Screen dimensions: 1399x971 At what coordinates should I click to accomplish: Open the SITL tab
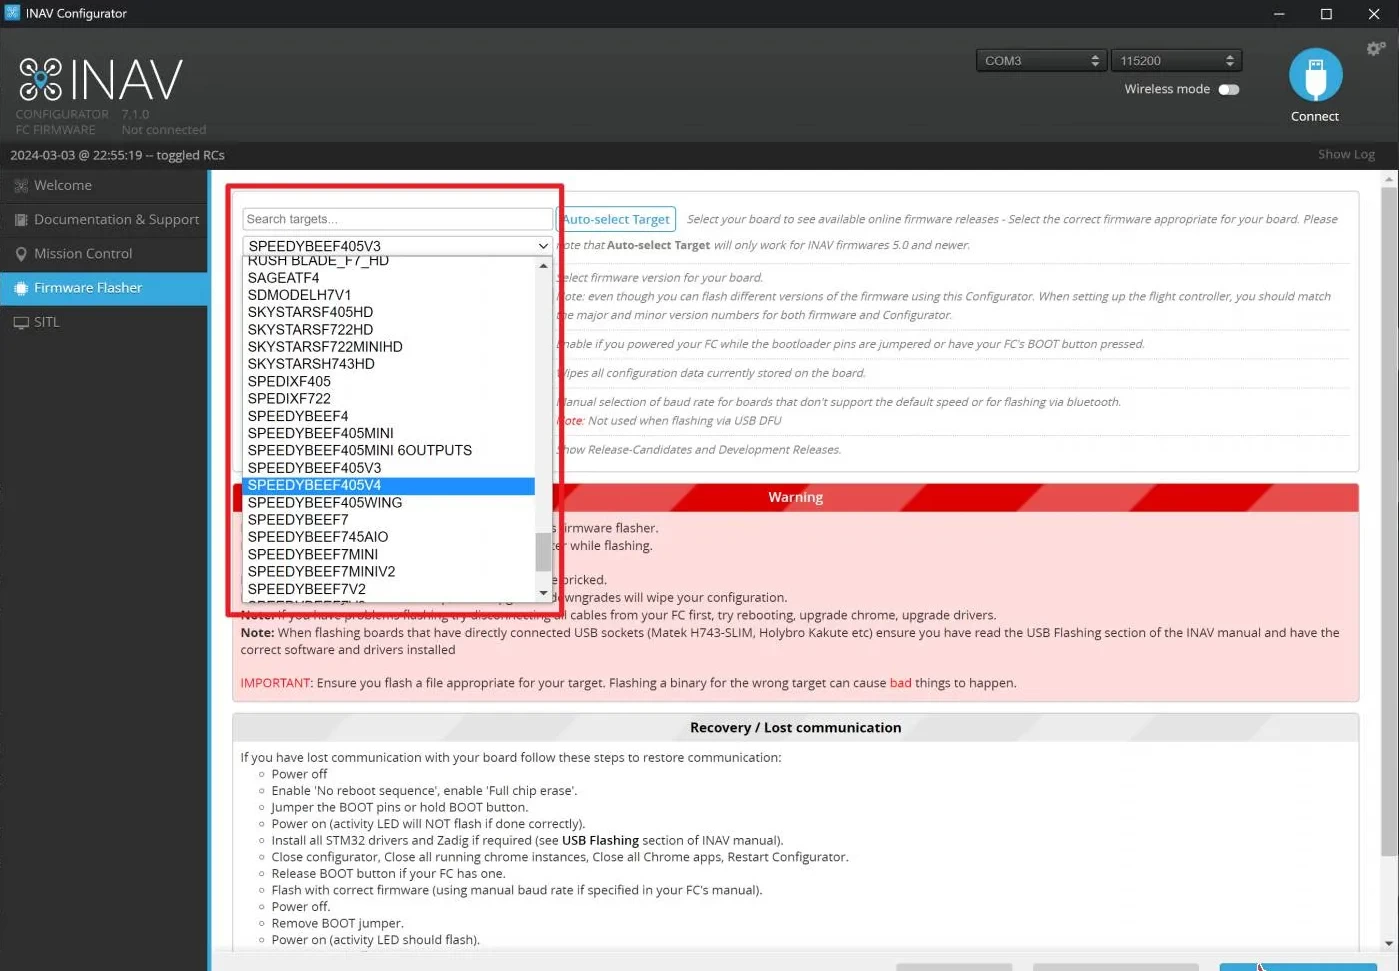pos(104,321)
